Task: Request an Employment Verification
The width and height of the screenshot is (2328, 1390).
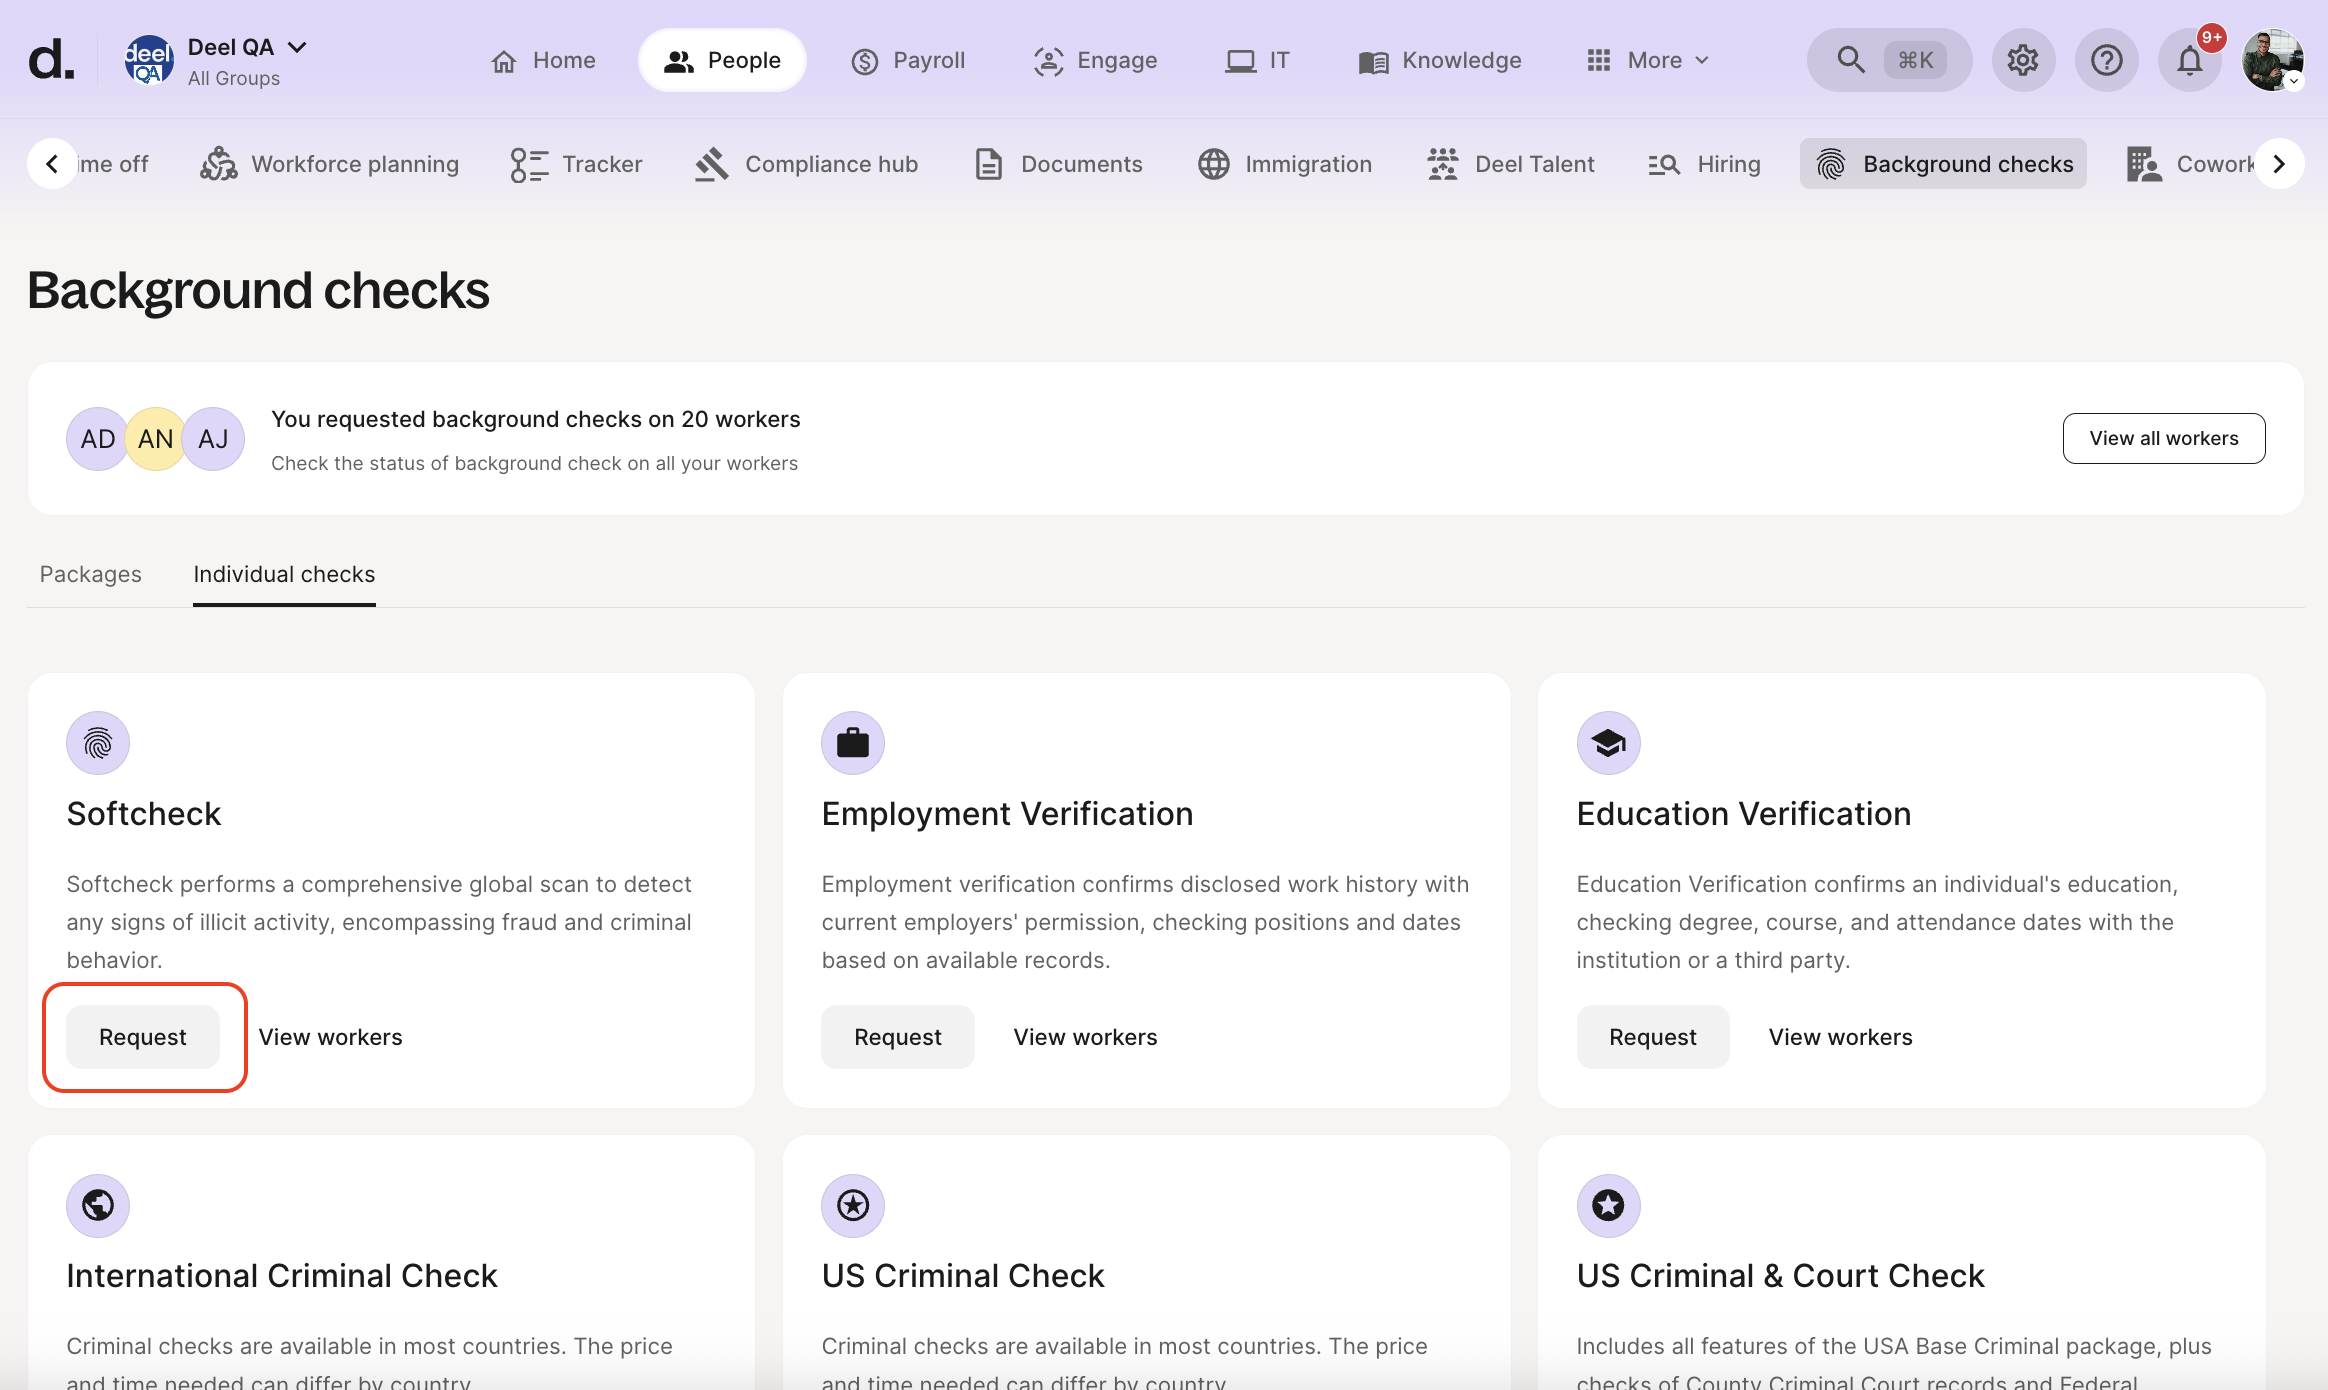Action: click(x=898, y=1037)
